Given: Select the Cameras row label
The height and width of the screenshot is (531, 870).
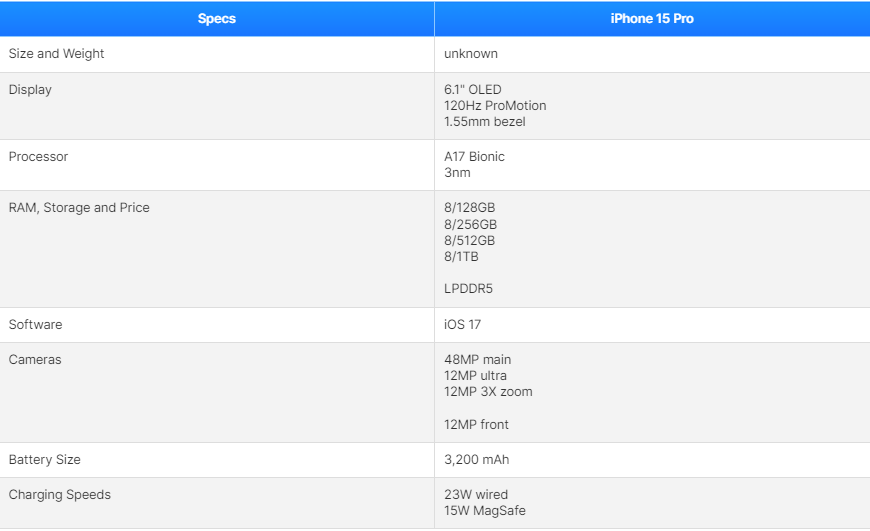Looking at the screenshot, I should 35,360.
